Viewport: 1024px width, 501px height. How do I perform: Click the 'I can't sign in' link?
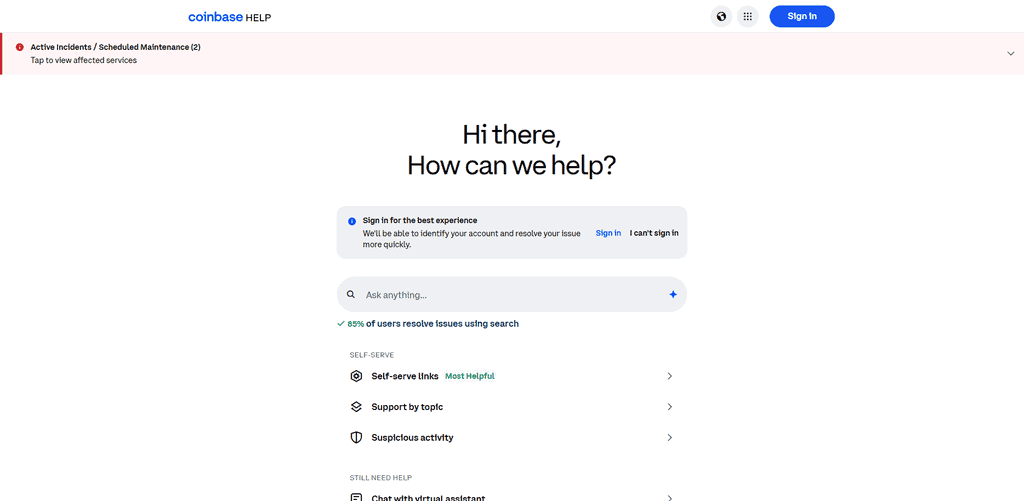tap(654, 233)
